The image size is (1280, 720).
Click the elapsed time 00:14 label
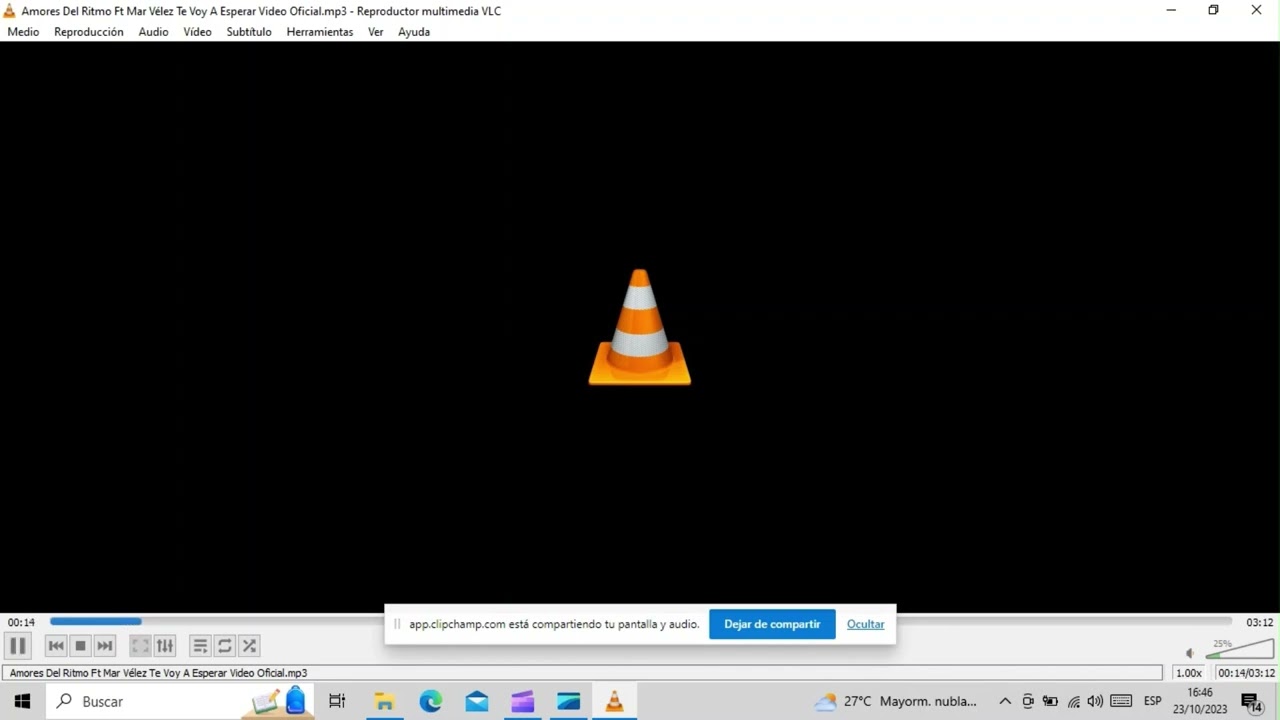coord(21,622)
